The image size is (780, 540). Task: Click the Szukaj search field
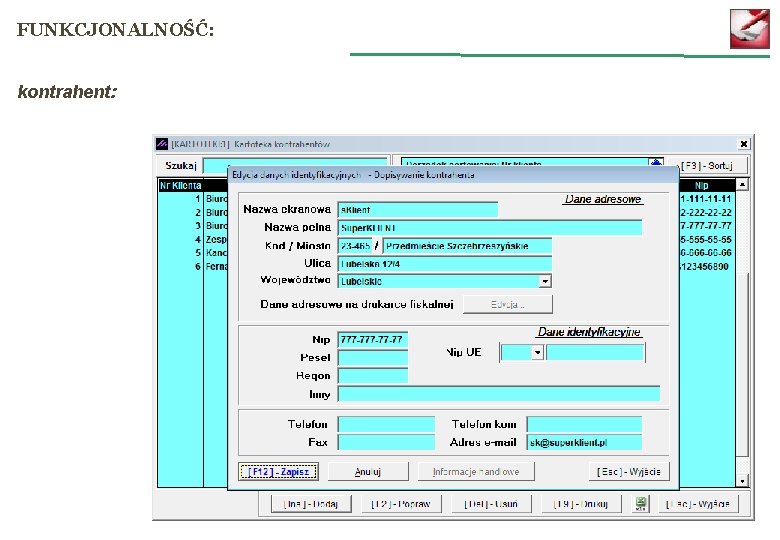tap(295, 165)
